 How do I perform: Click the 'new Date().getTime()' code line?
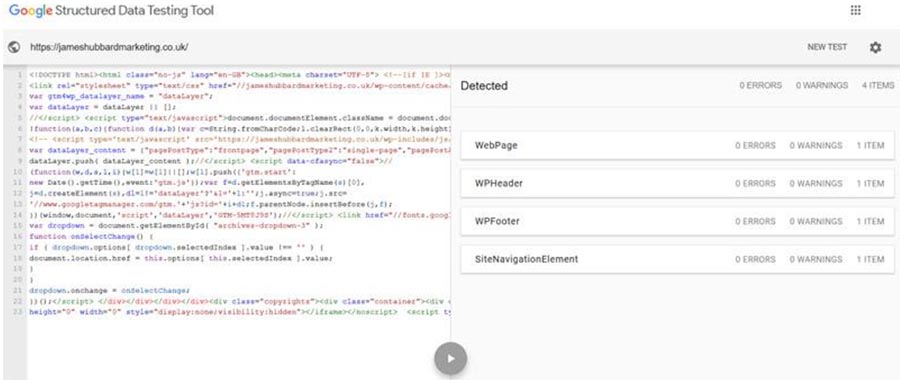pos(196,183)
